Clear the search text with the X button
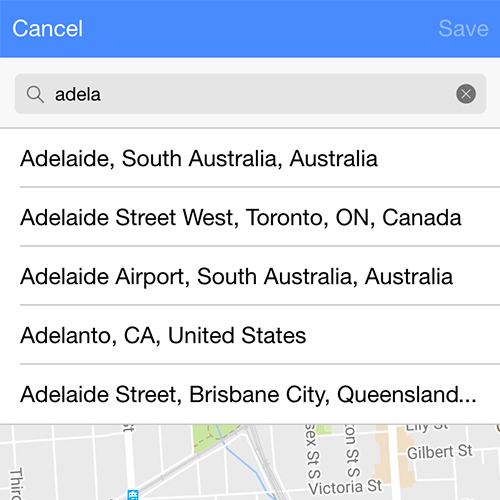The height and width of the screenshot is (500, 500). (x=466, y=94)
